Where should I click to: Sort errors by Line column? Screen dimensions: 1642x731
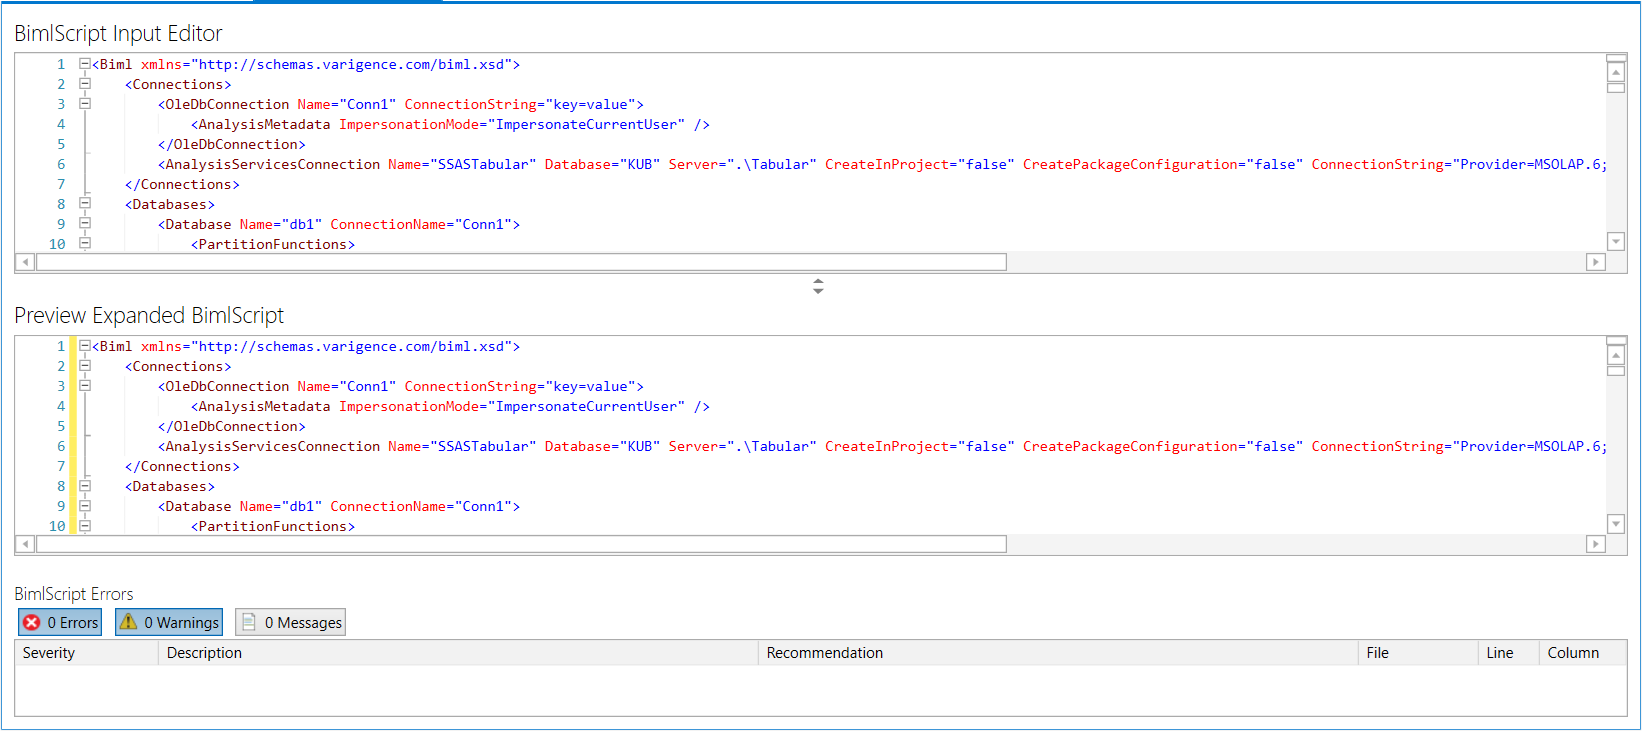tap(1508, 653)
